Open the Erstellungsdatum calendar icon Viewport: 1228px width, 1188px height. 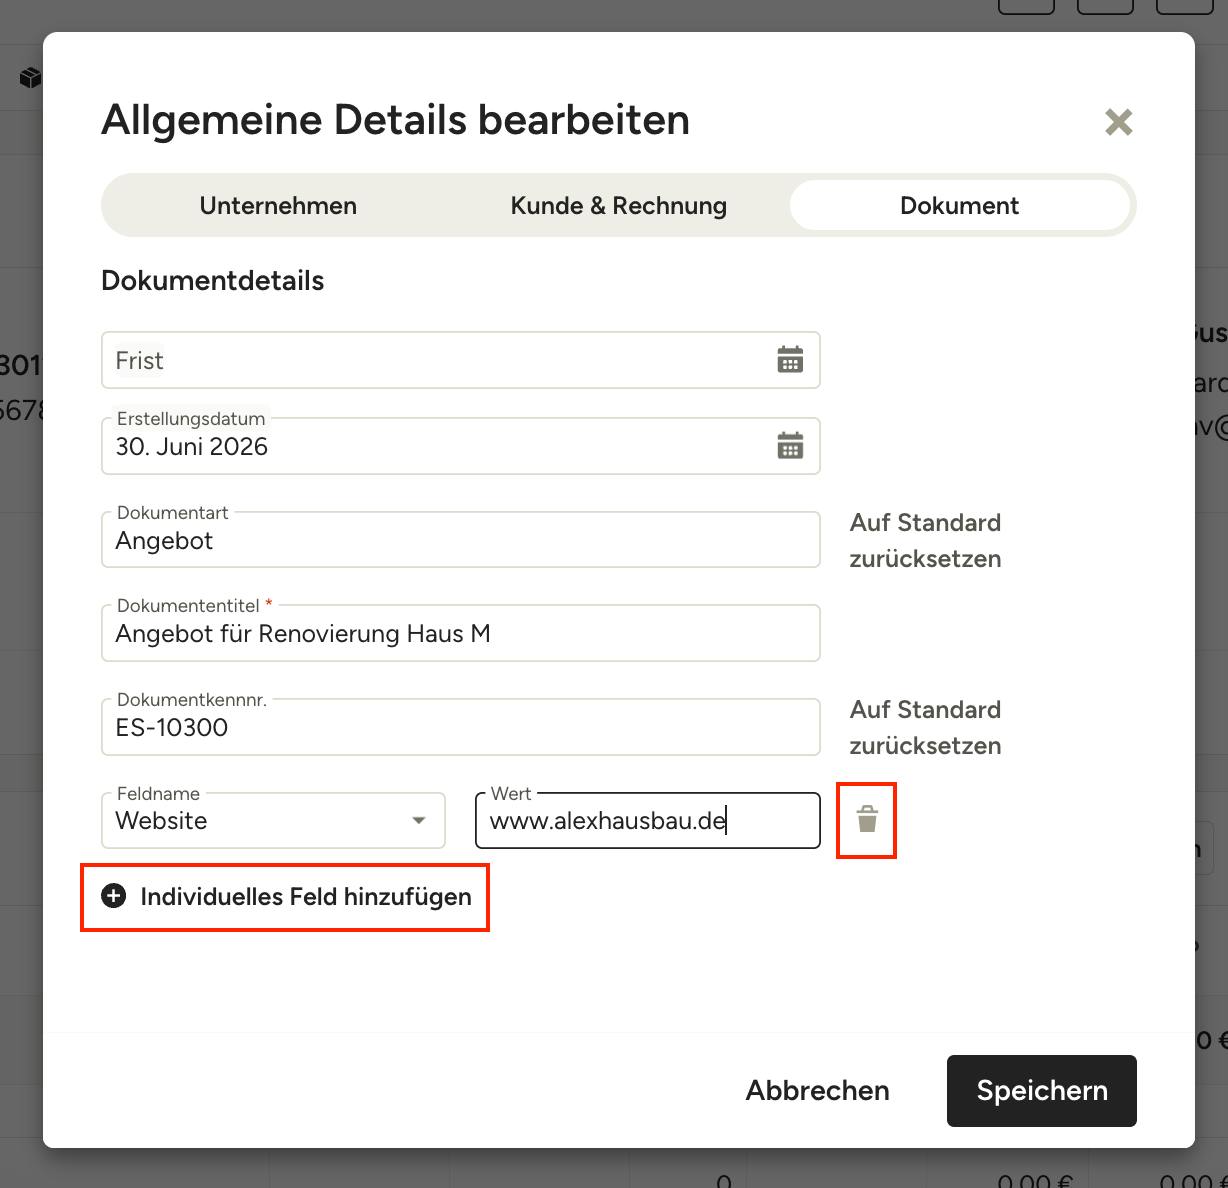(x=790, y=446)
